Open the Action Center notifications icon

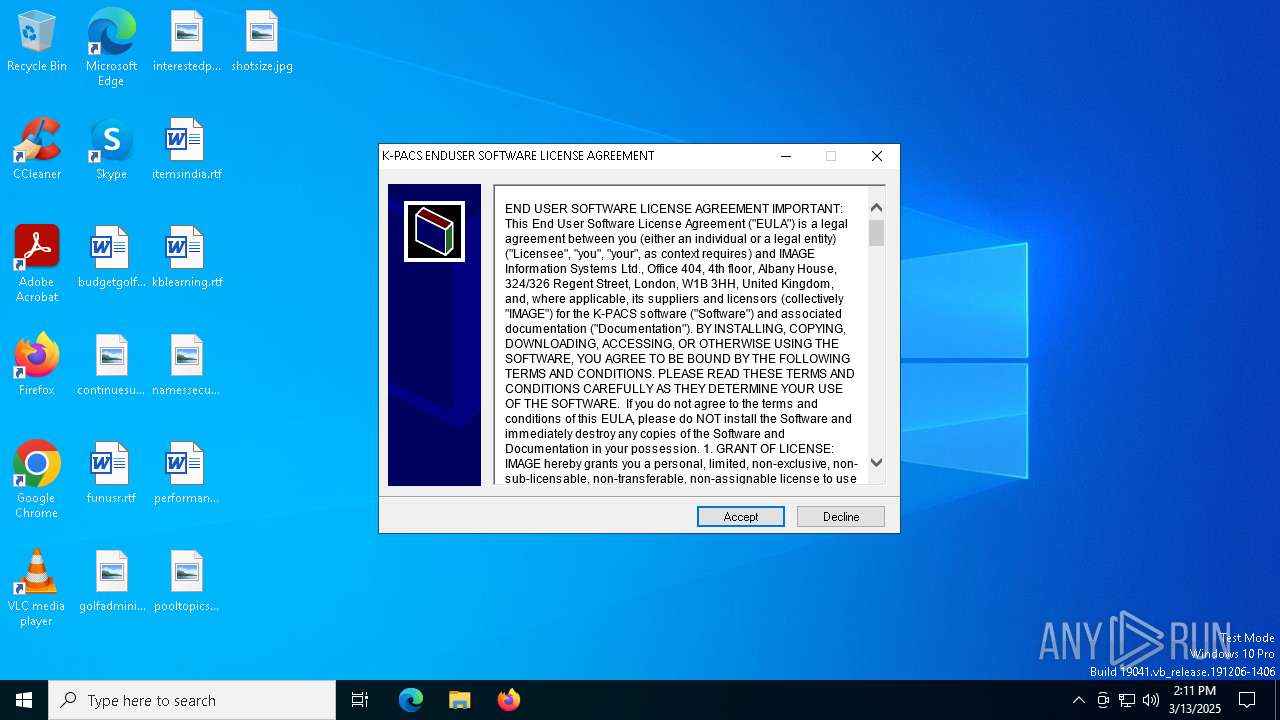(x=1247, y=700)
